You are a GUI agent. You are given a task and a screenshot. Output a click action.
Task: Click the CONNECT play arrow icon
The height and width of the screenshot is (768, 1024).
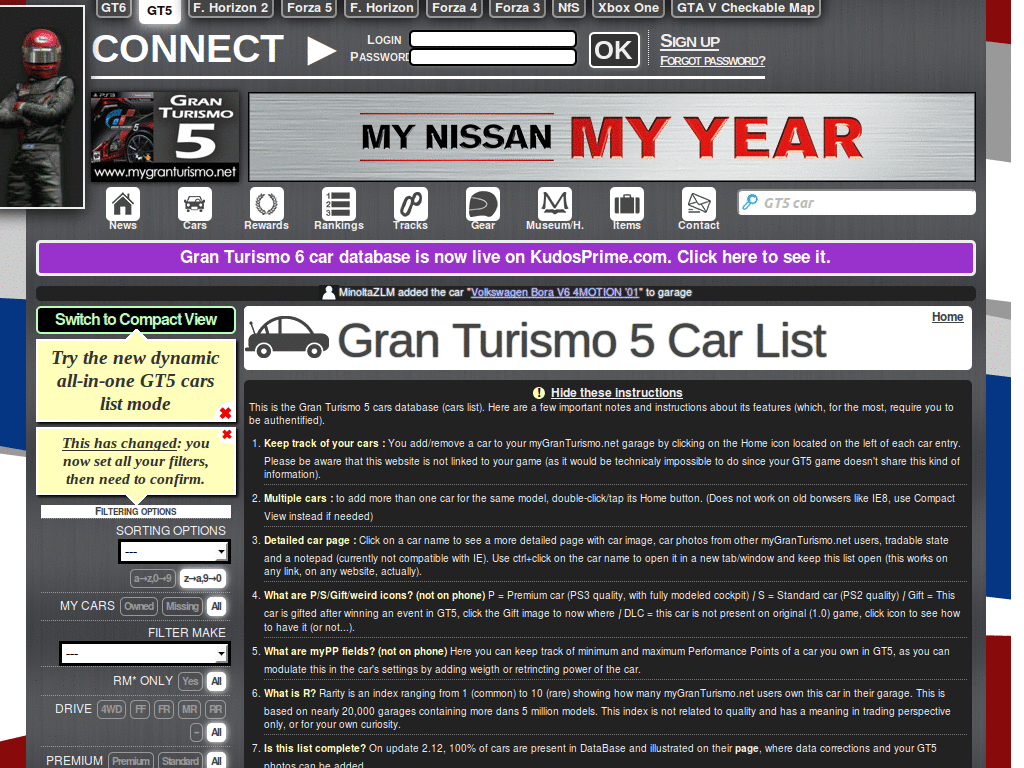(x=321, y=50)
